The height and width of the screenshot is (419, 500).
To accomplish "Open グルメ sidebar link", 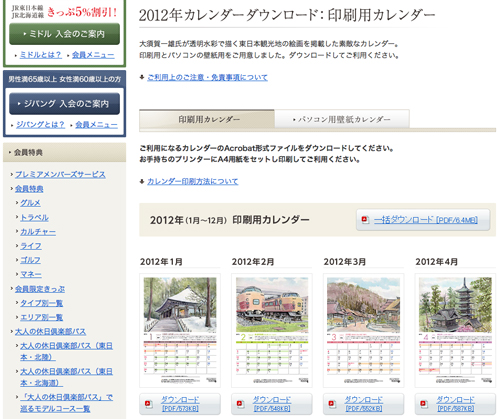I will tap(30, 203).
